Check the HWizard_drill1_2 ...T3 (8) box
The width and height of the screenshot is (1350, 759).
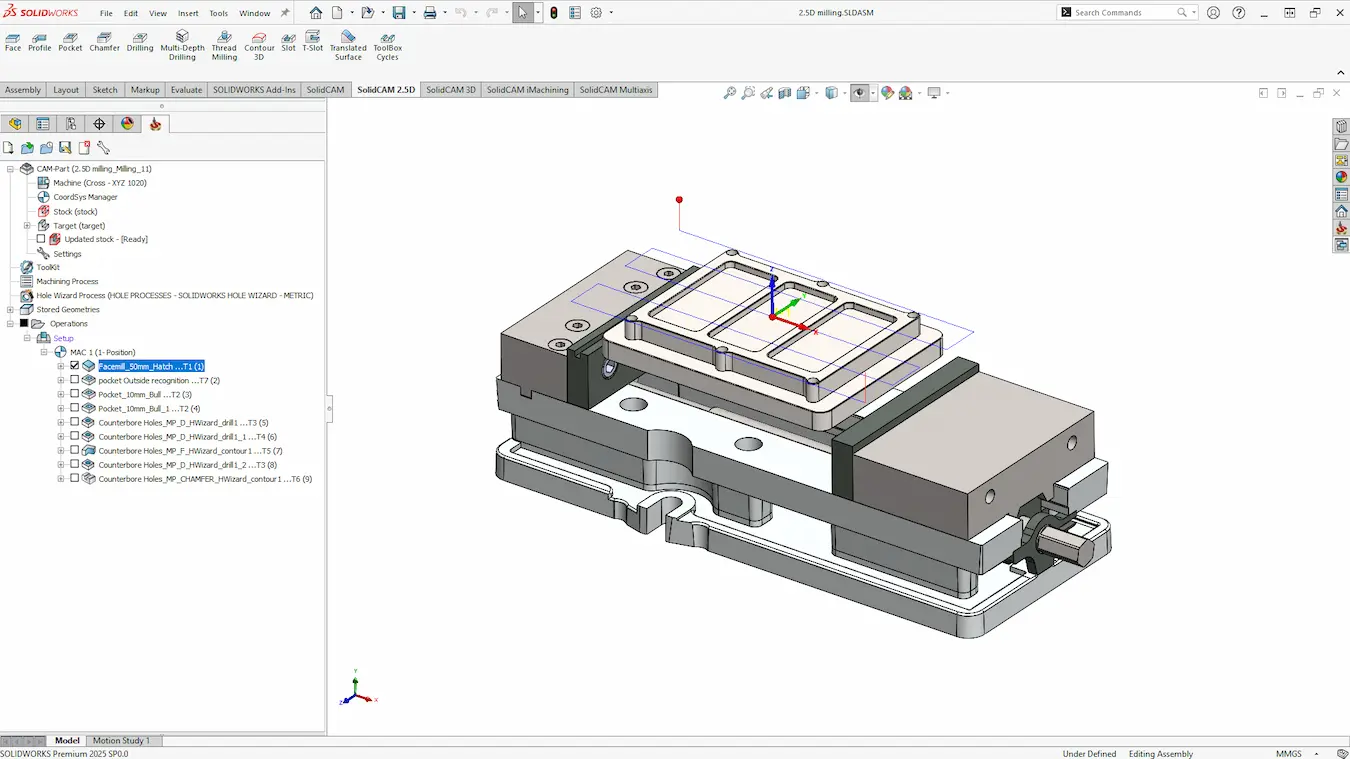(74, 464)
